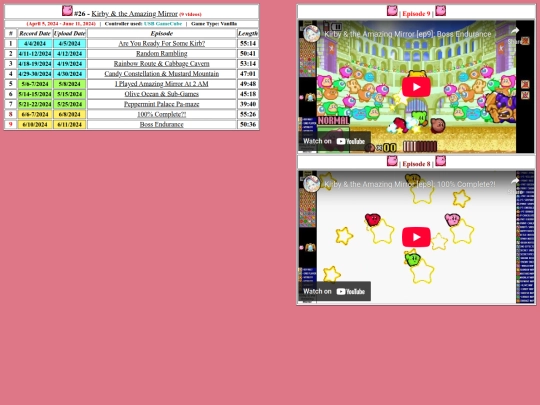Select upload date cell '4/19/2024'
Image resolution: width=540 pixels, height=405 pixels.
pos(70,64)
